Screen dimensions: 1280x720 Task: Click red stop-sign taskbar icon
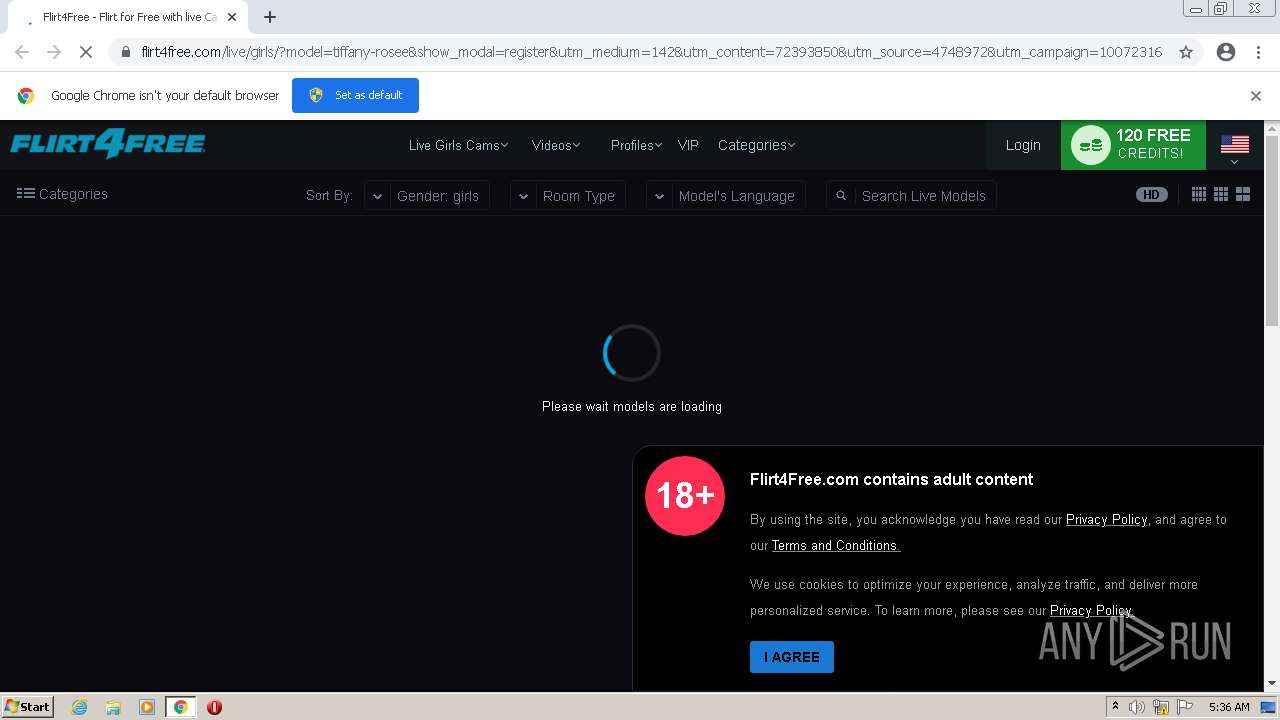coord(214,707)
